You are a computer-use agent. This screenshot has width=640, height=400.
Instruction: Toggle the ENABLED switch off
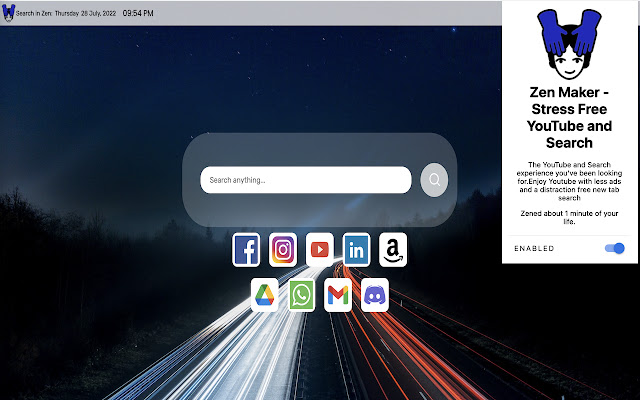(x=615, y=248)
